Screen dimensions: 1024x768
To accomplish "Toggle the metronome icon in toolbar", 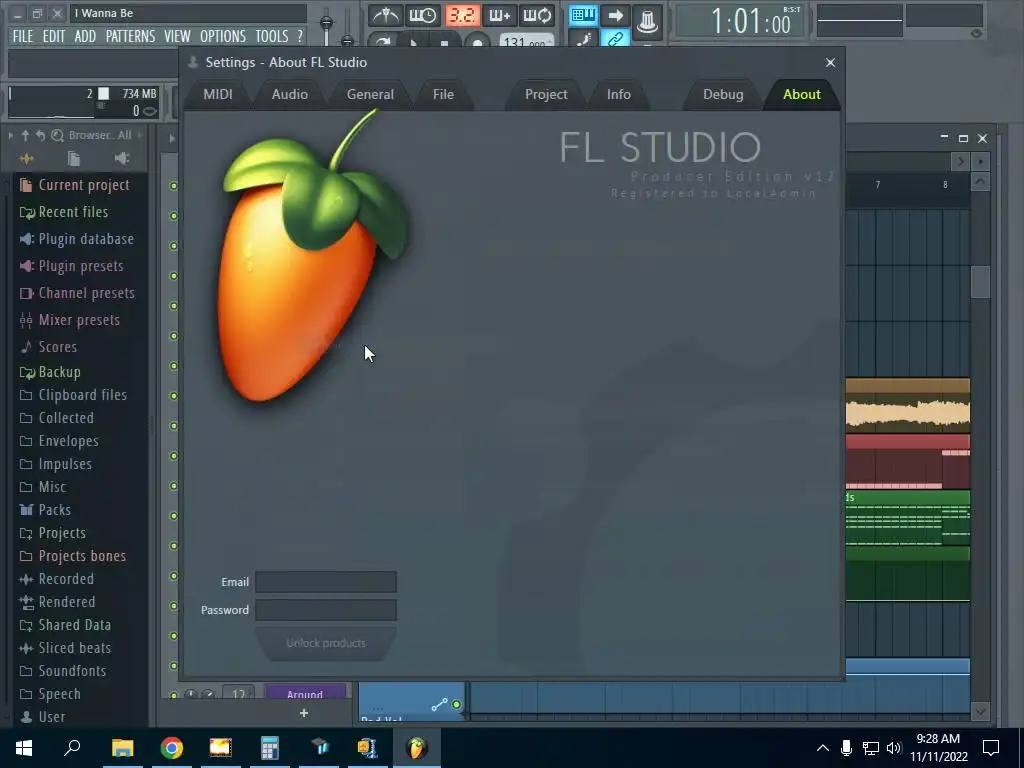I will (x=386, y=15).
